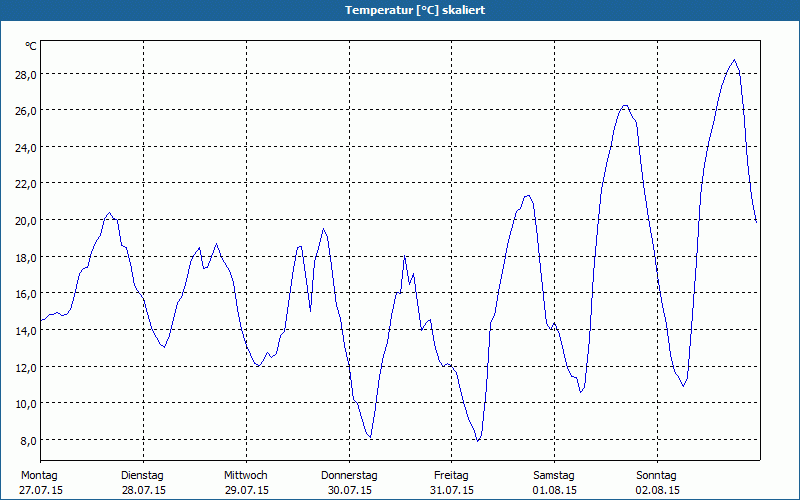This screenshot has height=500, width=800.
Task: Click the date label 27.07.15
Action: (x=41, y=490)
